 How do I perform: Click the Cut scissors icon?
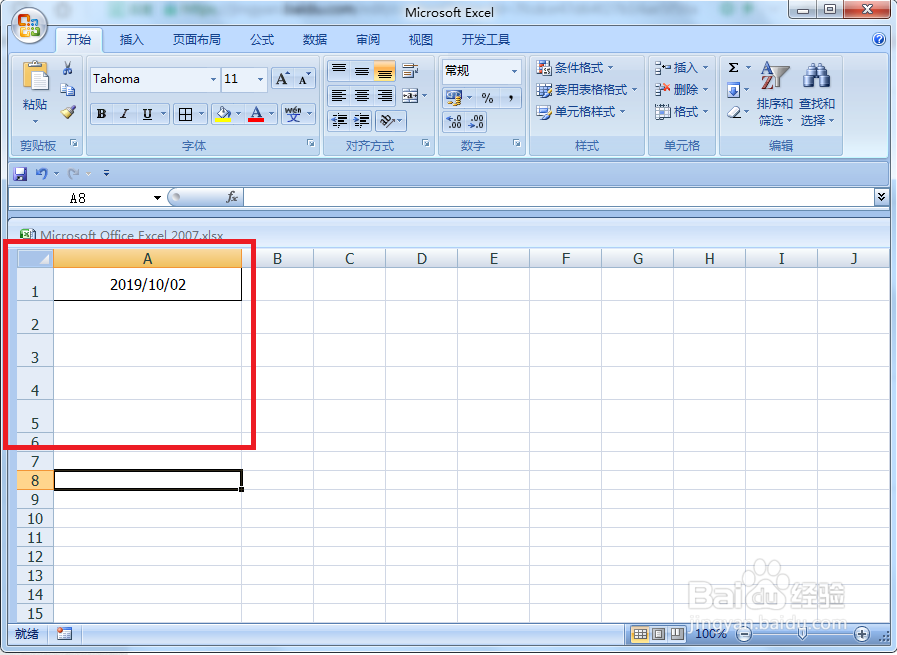(68, 69)
